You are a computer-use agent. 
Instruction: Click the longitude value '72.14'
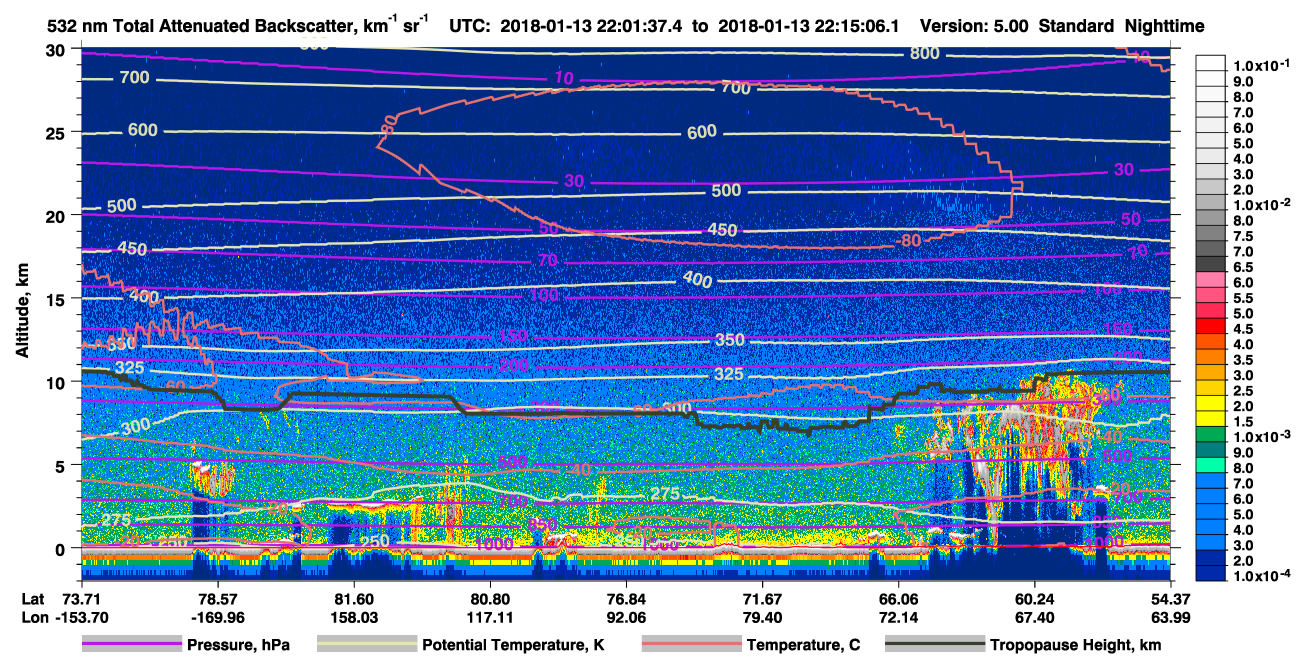(x=898, y=617)
